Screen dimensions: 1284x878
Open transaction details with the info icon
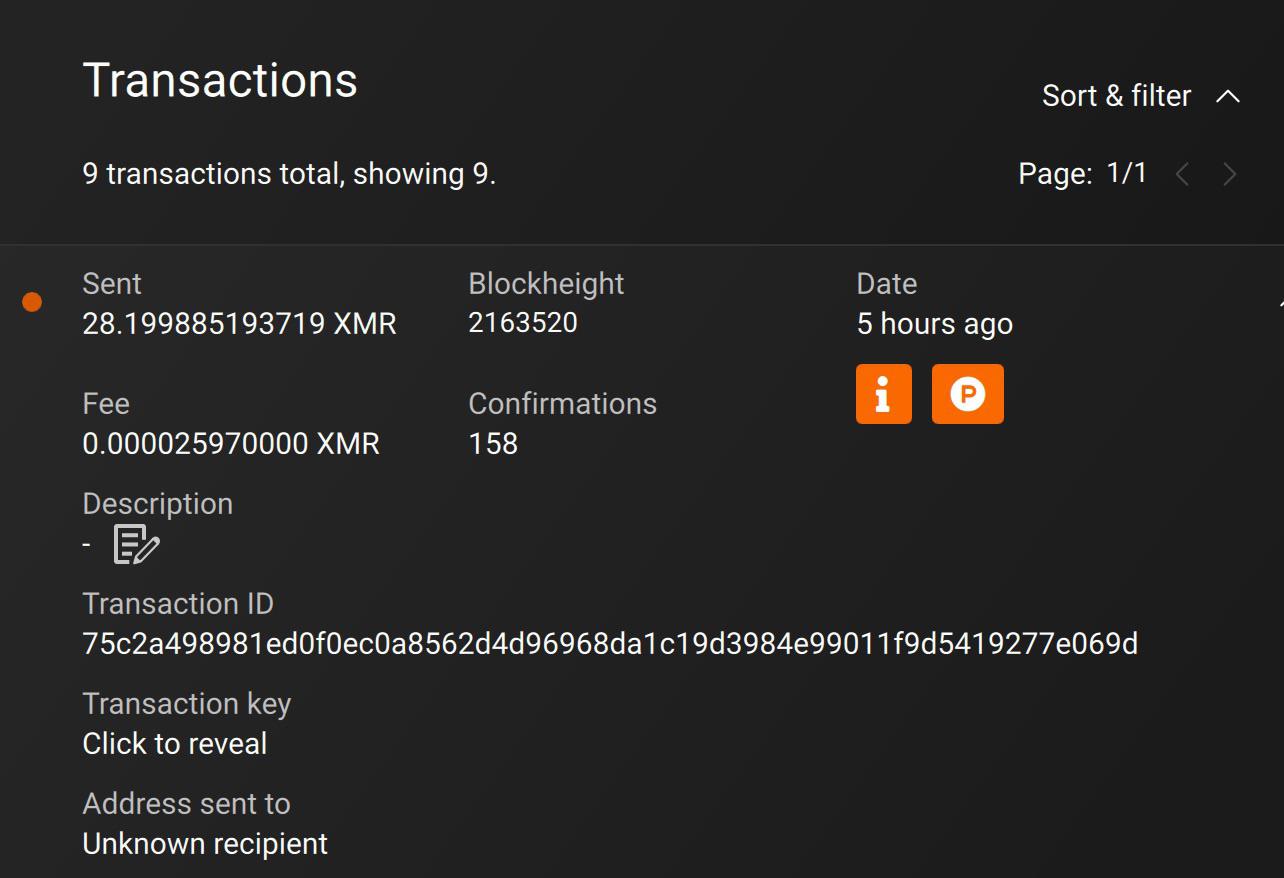884,394
